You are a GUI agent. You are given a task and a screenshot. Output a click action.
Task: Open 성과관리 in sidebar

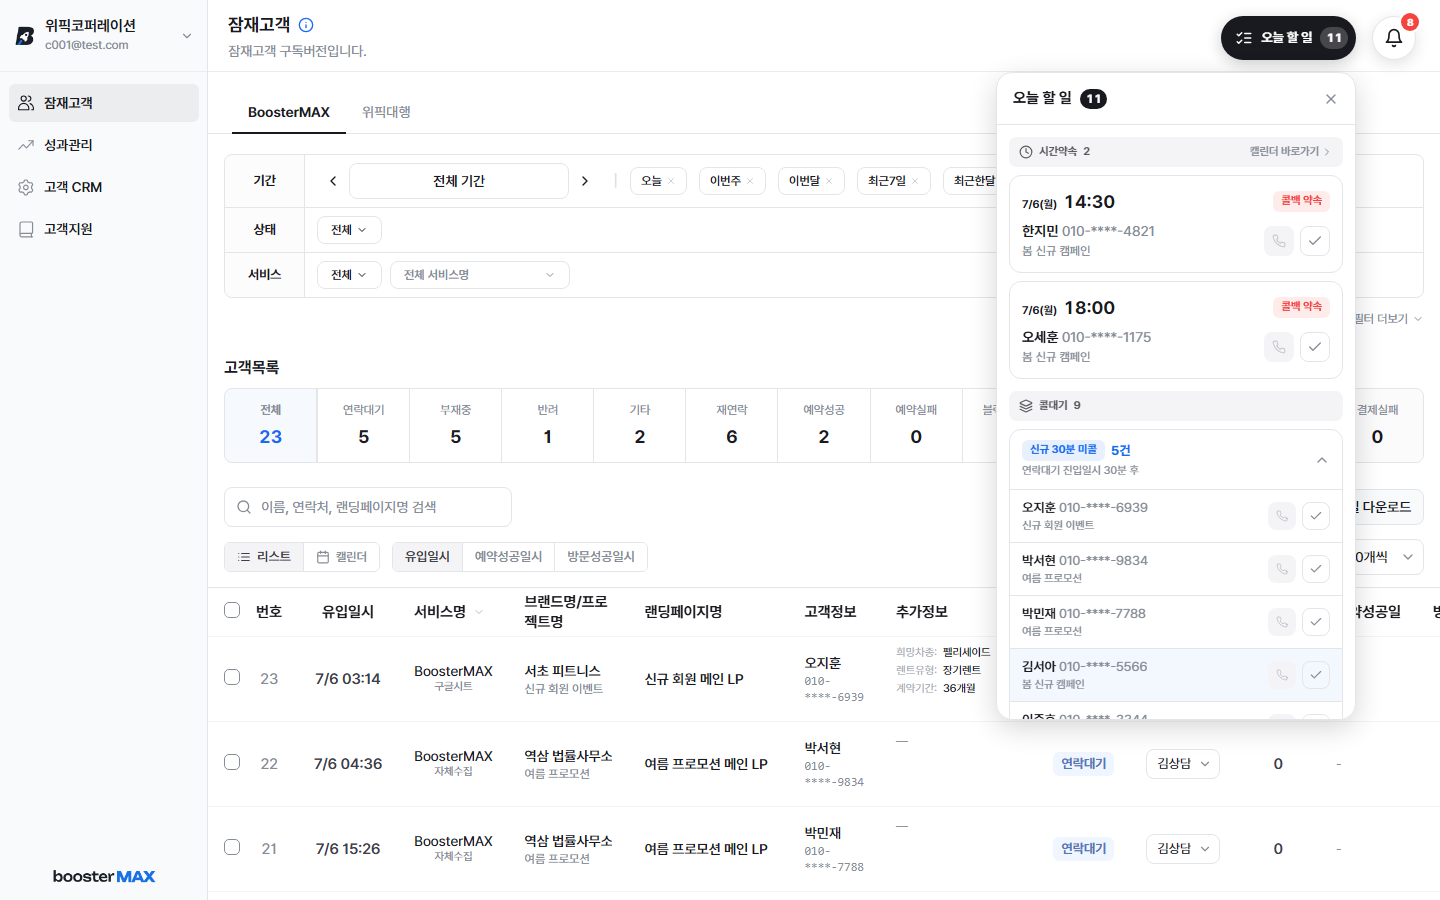104,145
